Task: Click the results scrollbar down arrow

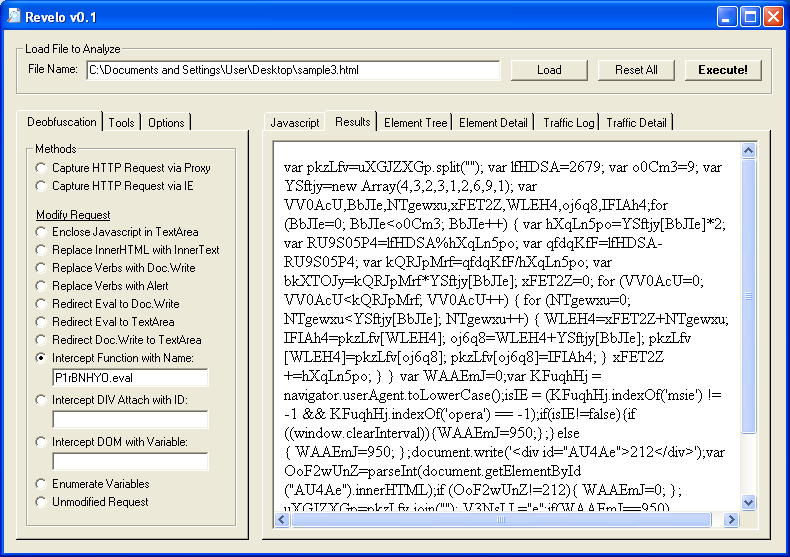Action: coord(749,519)
